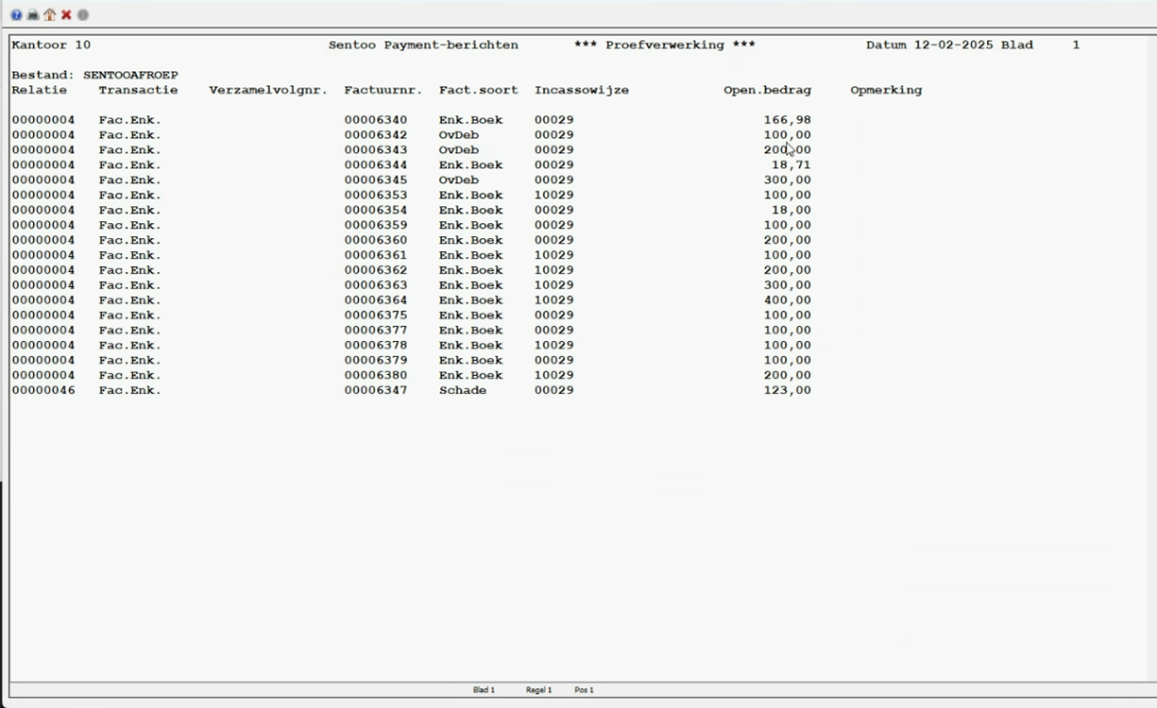
Task: Click the 166,98 open amount
Action: click(787, 120)
